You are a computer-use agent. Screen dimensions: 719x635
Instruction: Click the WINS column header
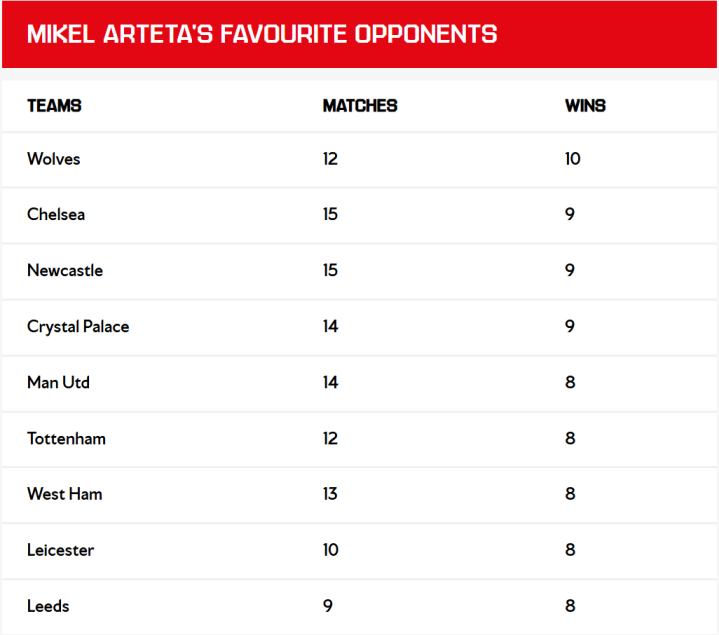coord(585,106)
